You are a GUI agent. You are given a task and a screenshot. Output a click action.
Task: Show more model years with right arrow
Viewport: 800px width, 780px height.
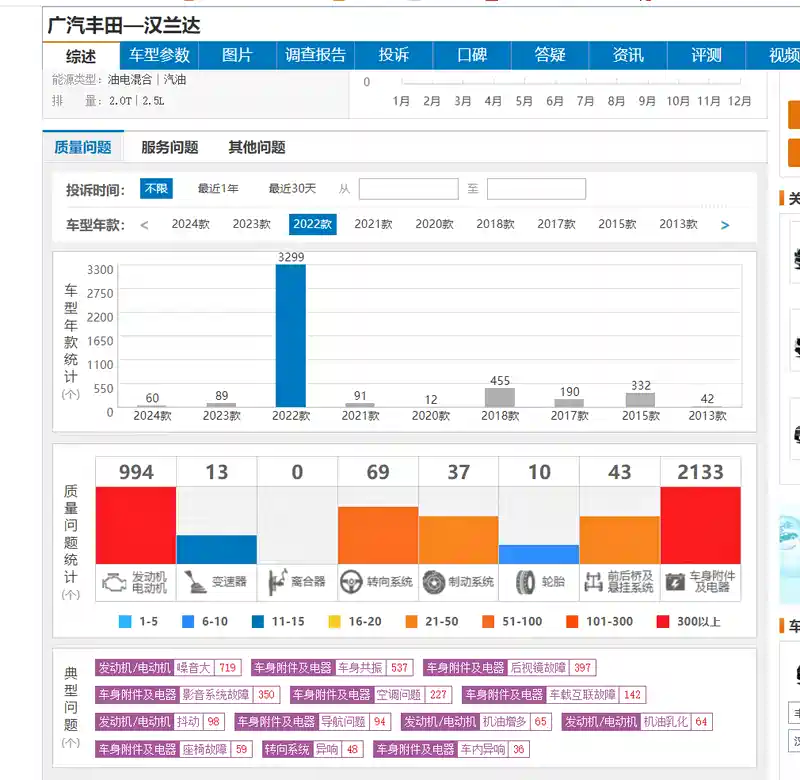point(725,225)
